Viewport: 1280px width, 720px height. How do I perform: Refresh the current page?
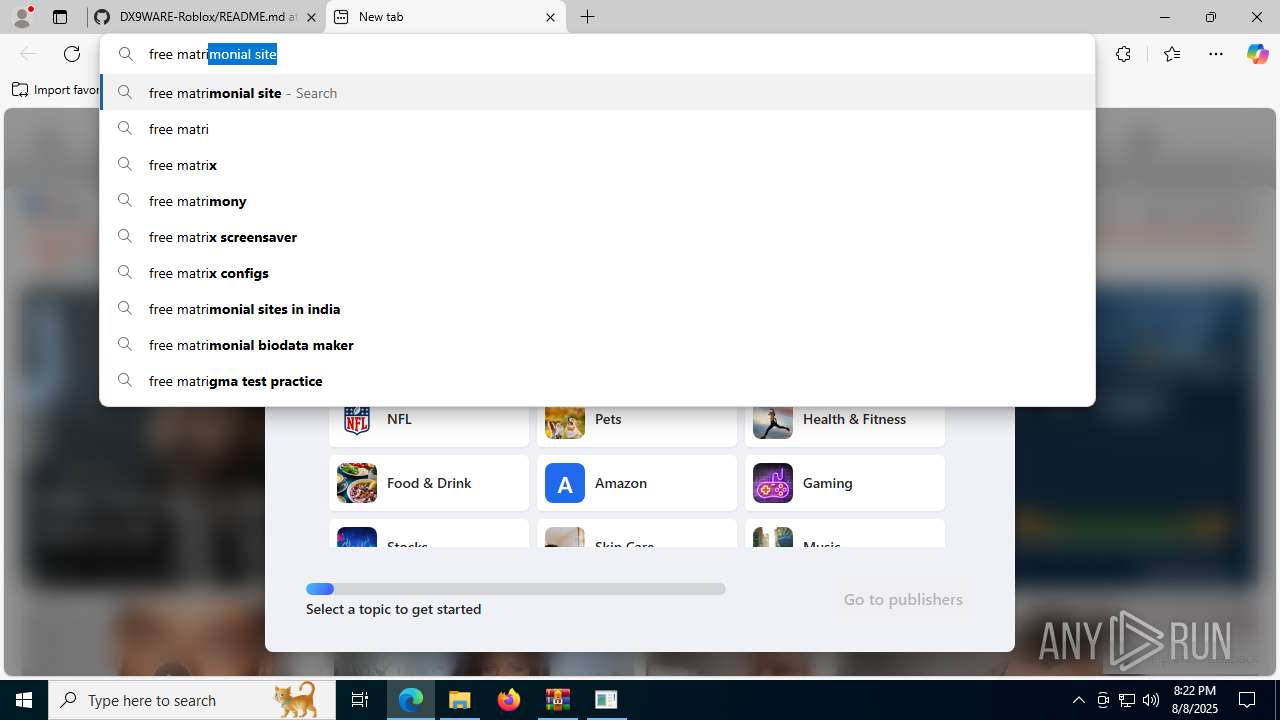click(x=72, y=54)
